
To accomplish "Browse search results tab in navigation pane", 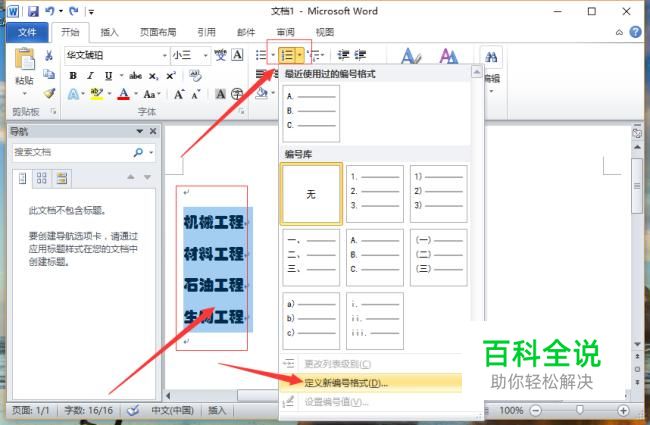I will (x=62, y=178).
